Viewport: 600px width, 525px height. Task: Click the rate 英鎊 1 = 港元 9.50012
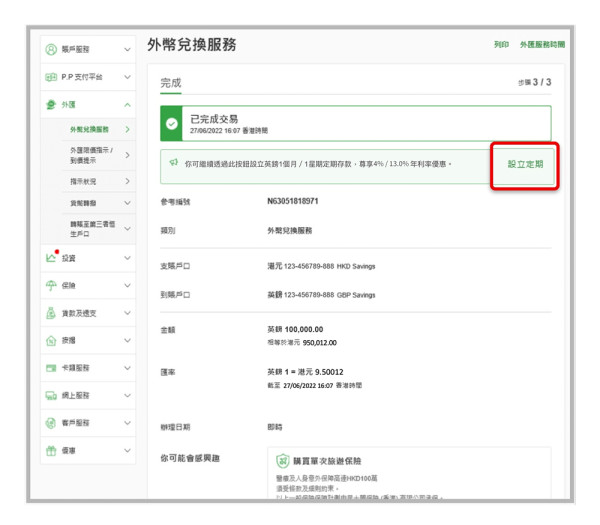coord(305,372)
